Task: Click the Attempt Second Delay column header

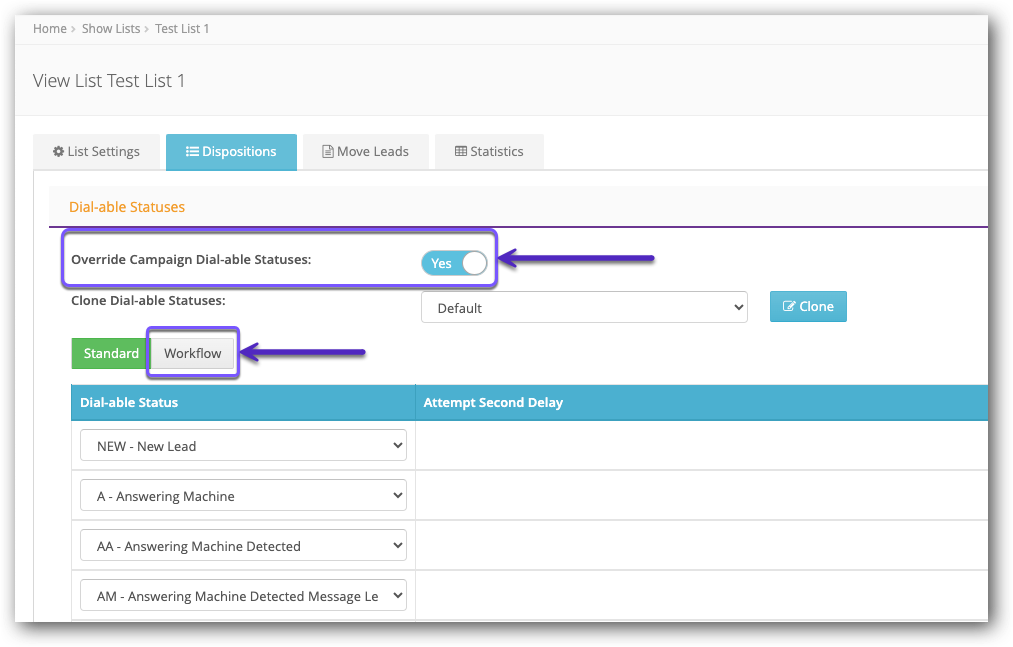Action: pos(493,402)
